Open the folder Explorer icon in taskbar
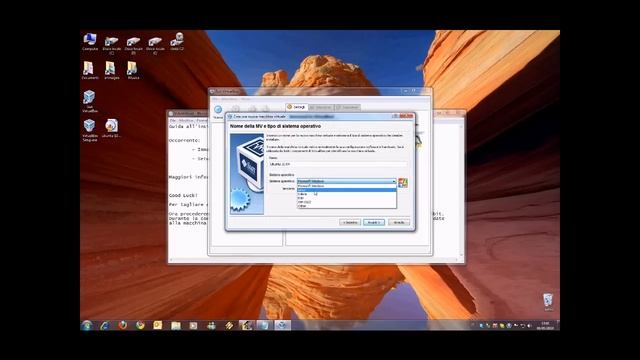 coord(176,325)
